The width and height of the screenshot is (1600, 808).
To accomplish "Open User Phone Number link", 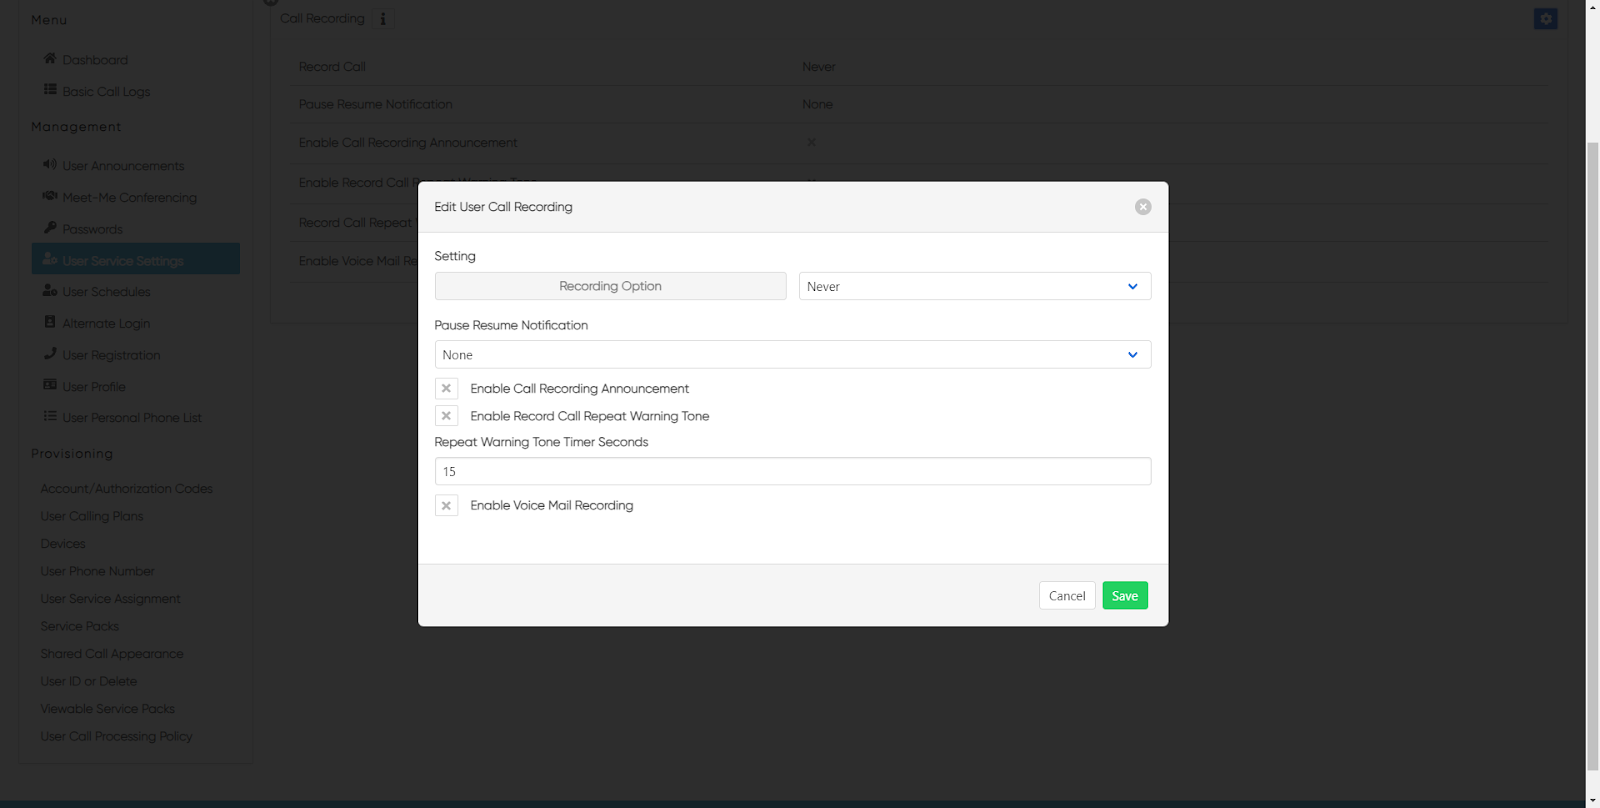I will [x=97, y=572].
